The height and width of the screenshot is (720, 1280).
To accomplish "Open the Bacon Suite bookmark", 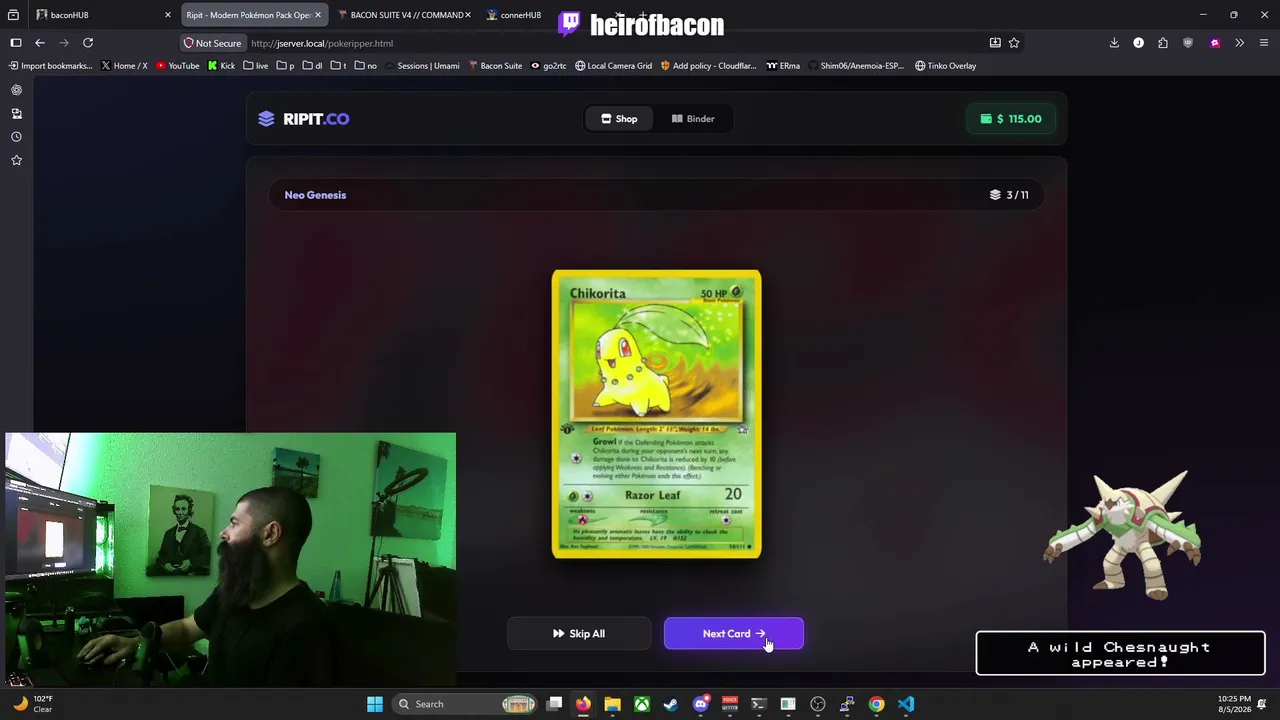I will point(495,66).
